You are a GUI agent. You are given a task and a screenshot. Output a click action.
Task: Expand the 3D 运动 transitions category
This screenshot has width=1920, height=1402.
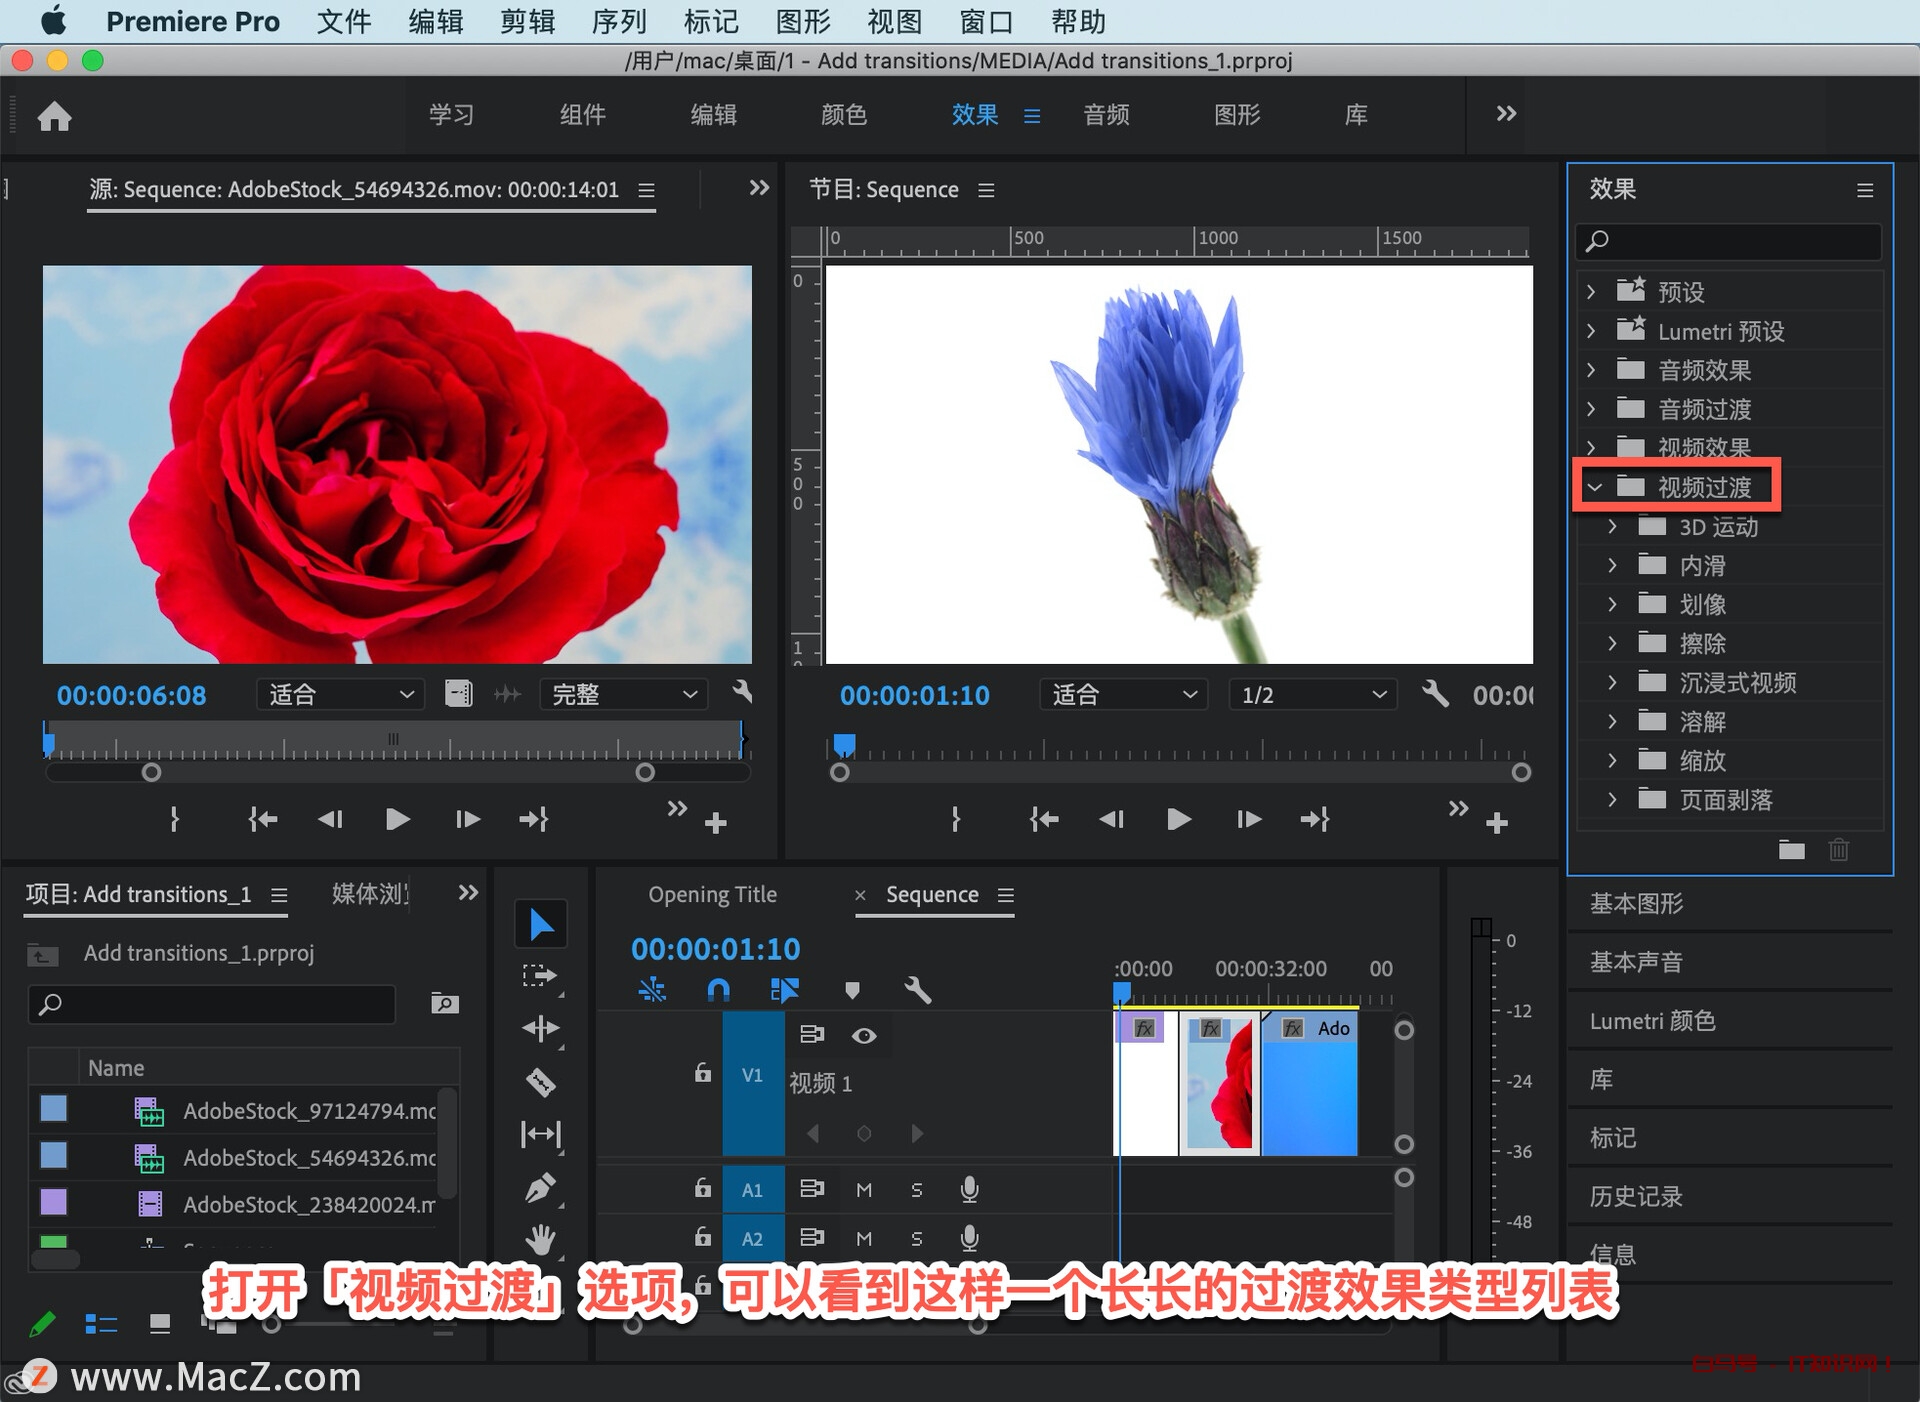coord(1612,527)
